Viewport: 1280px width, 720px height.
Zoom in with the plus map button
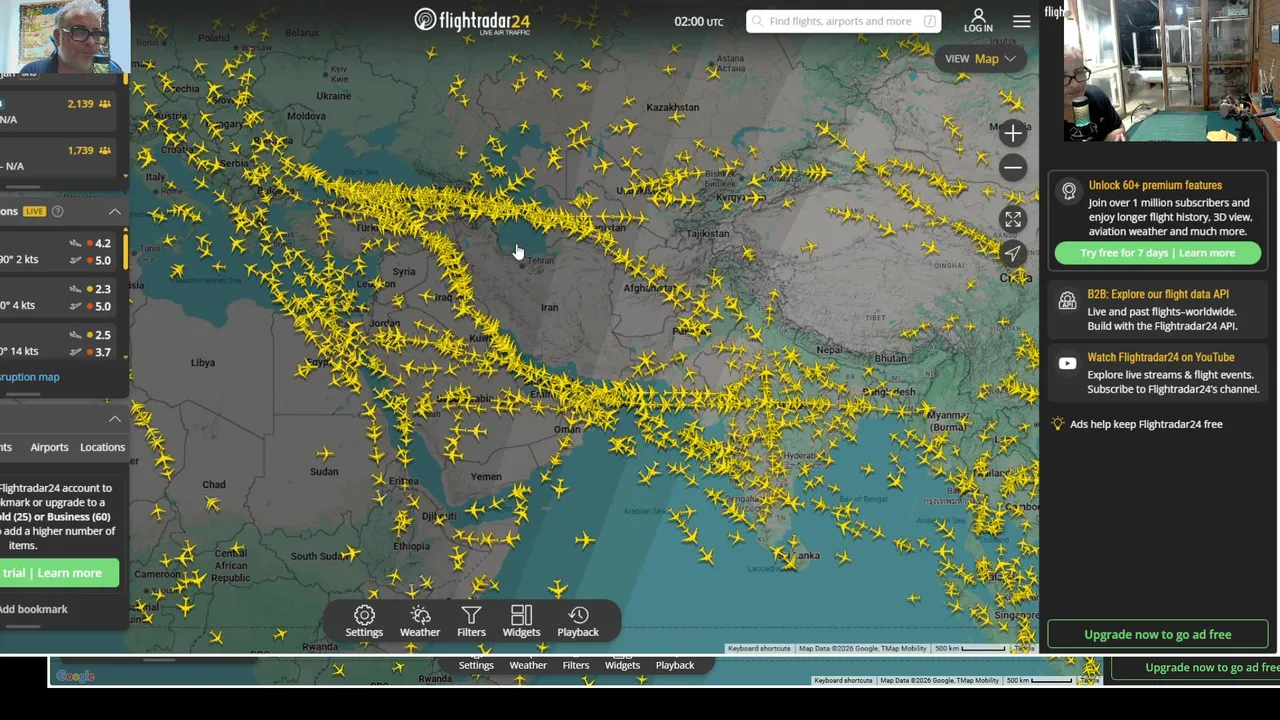pyautogui.click(x=1013, y=133)
